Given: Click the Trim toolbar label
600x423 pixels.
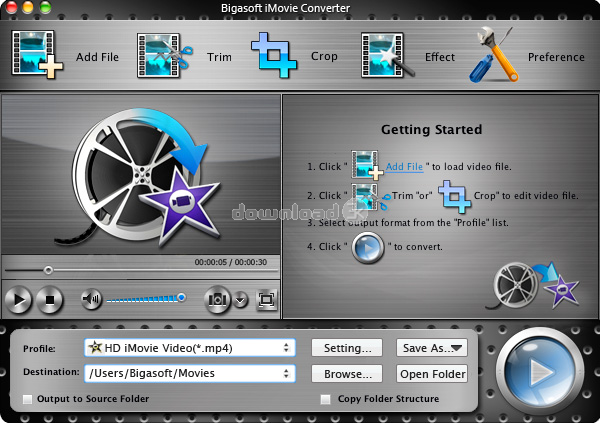Looking at the screenshot, I should [x=219, y=57].
